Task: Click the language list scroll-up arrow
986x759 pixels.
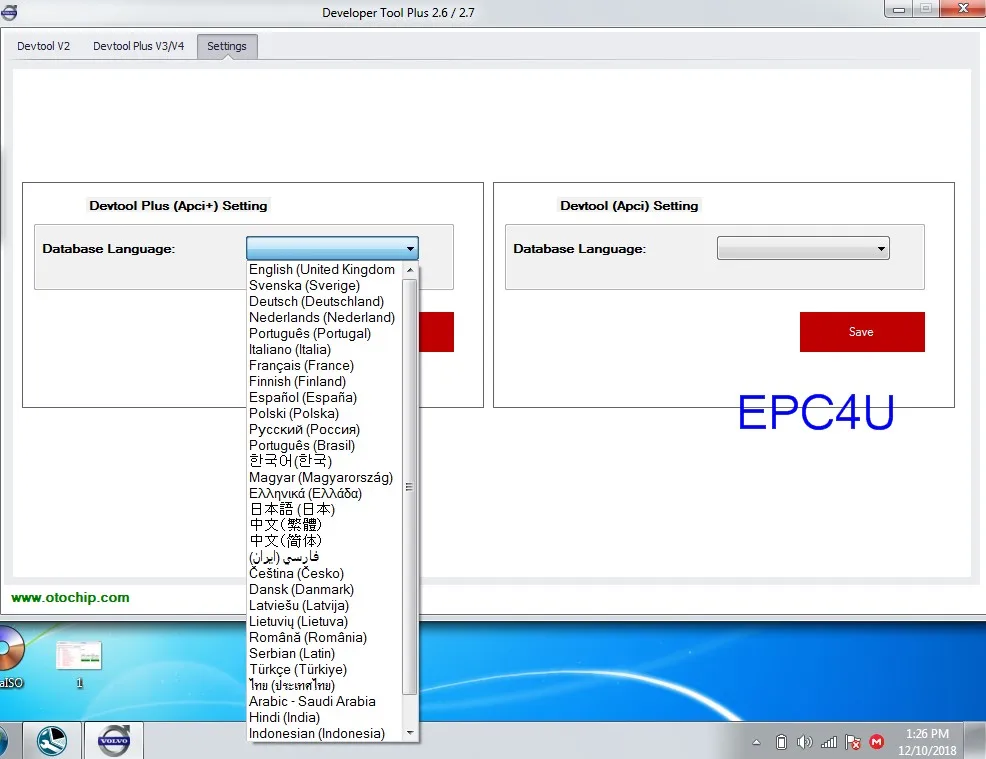Action: (x=410, y=270)
